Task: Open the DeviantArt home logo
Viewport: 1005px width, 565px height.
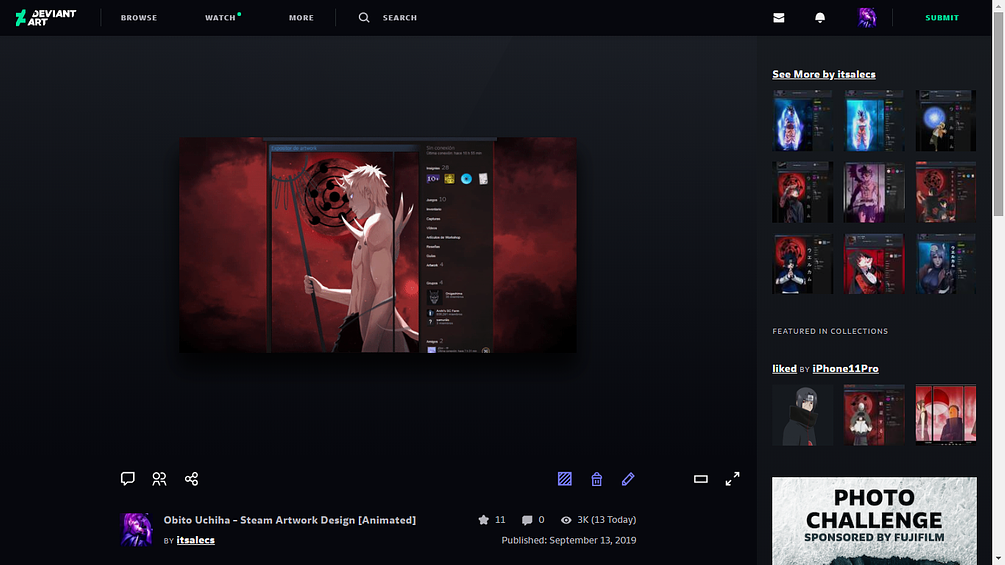Action: click(46, 17)
